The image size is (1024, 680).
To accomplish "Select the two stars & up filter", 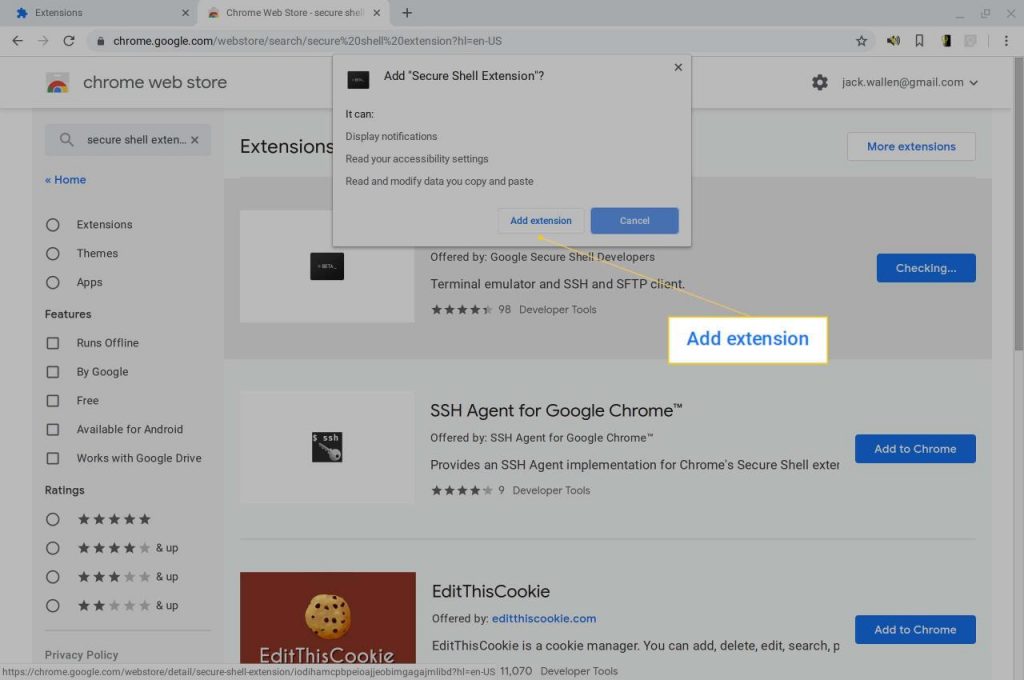I will pos(53,606).
